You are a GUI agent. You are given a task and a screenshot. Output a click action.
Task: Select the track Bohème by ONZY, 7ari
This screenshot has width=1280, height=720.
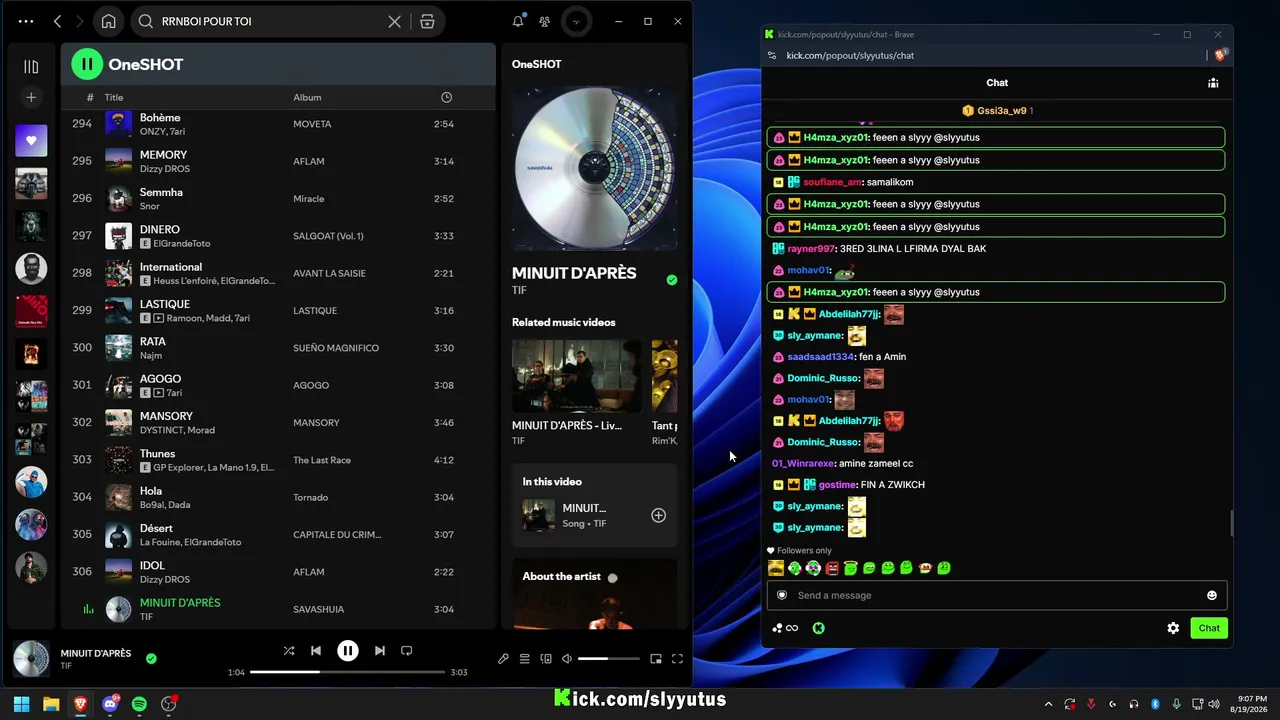pyautogui.click(x=278, y=124)
